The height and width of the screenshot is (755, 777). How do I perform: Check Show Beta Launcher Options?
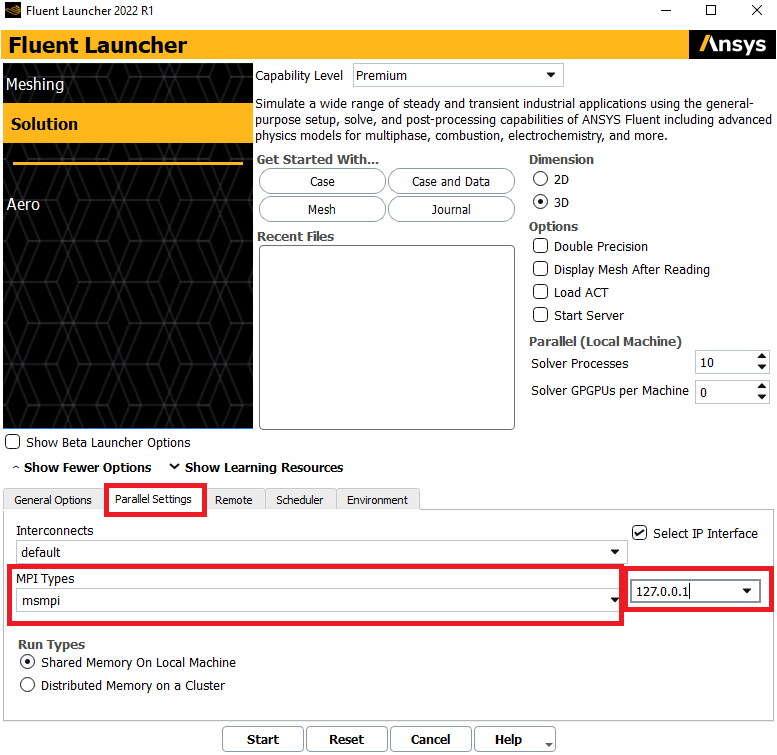[x=12, y=441]
